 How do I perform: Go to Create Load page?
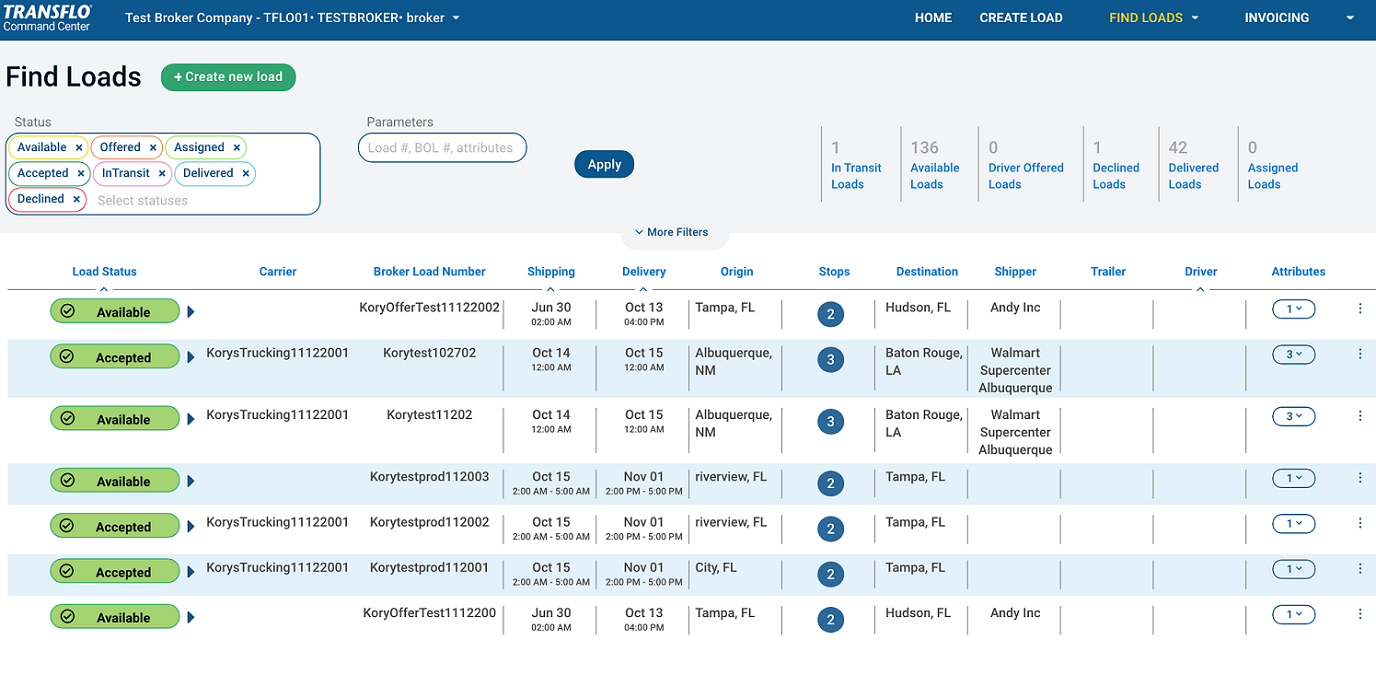click(1020, 18)
